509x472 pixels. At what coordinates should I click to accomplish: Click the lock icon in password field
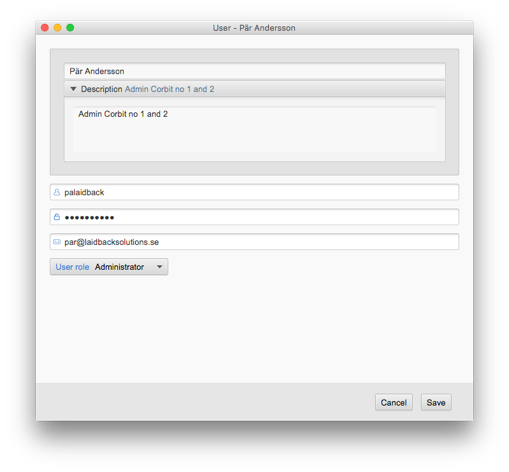[57, 217]
